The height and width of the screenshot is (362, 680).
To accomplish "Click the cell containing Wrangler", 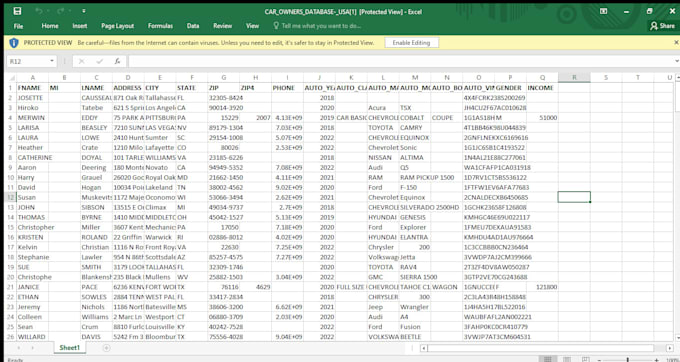I will tap(415, 307).
